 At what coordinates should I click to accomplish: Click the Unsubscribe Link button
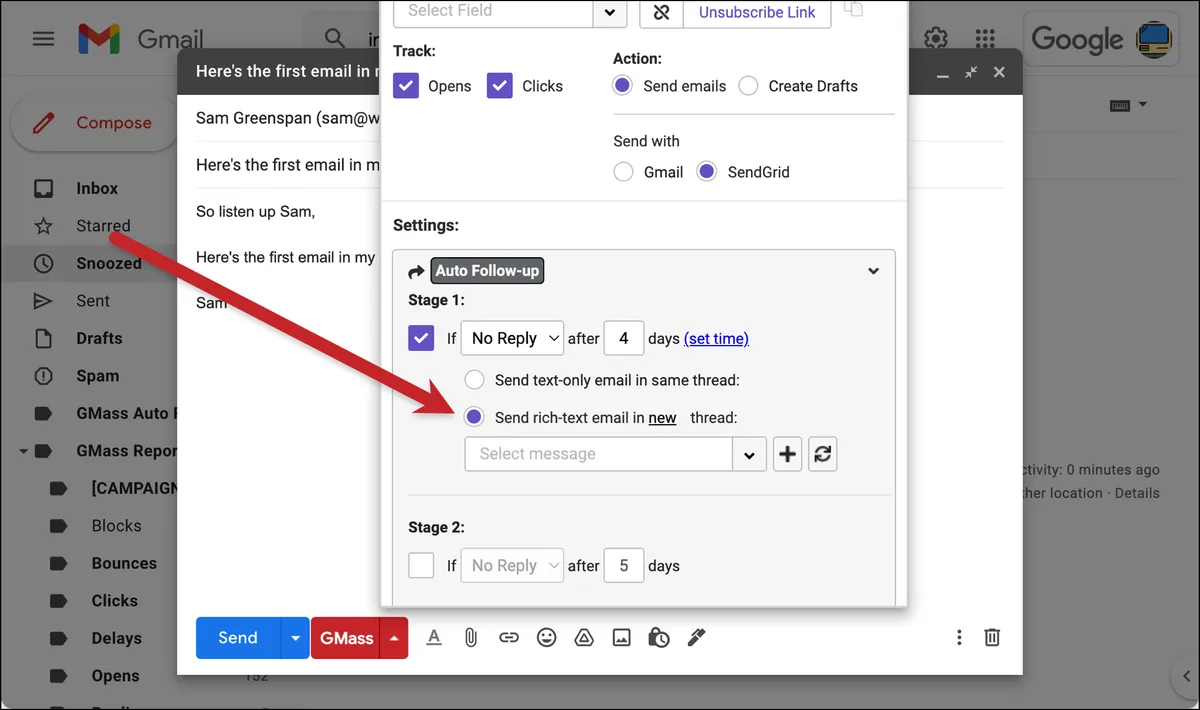[757, 12]
